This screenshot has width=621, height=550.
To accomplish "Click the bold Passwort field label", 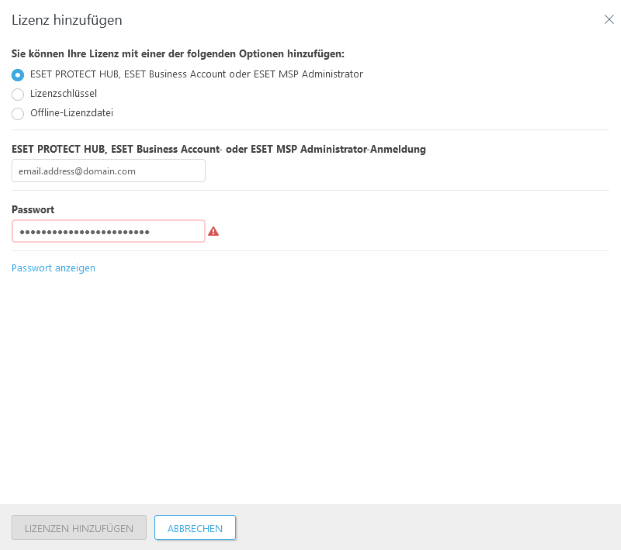I will point(33,210).
